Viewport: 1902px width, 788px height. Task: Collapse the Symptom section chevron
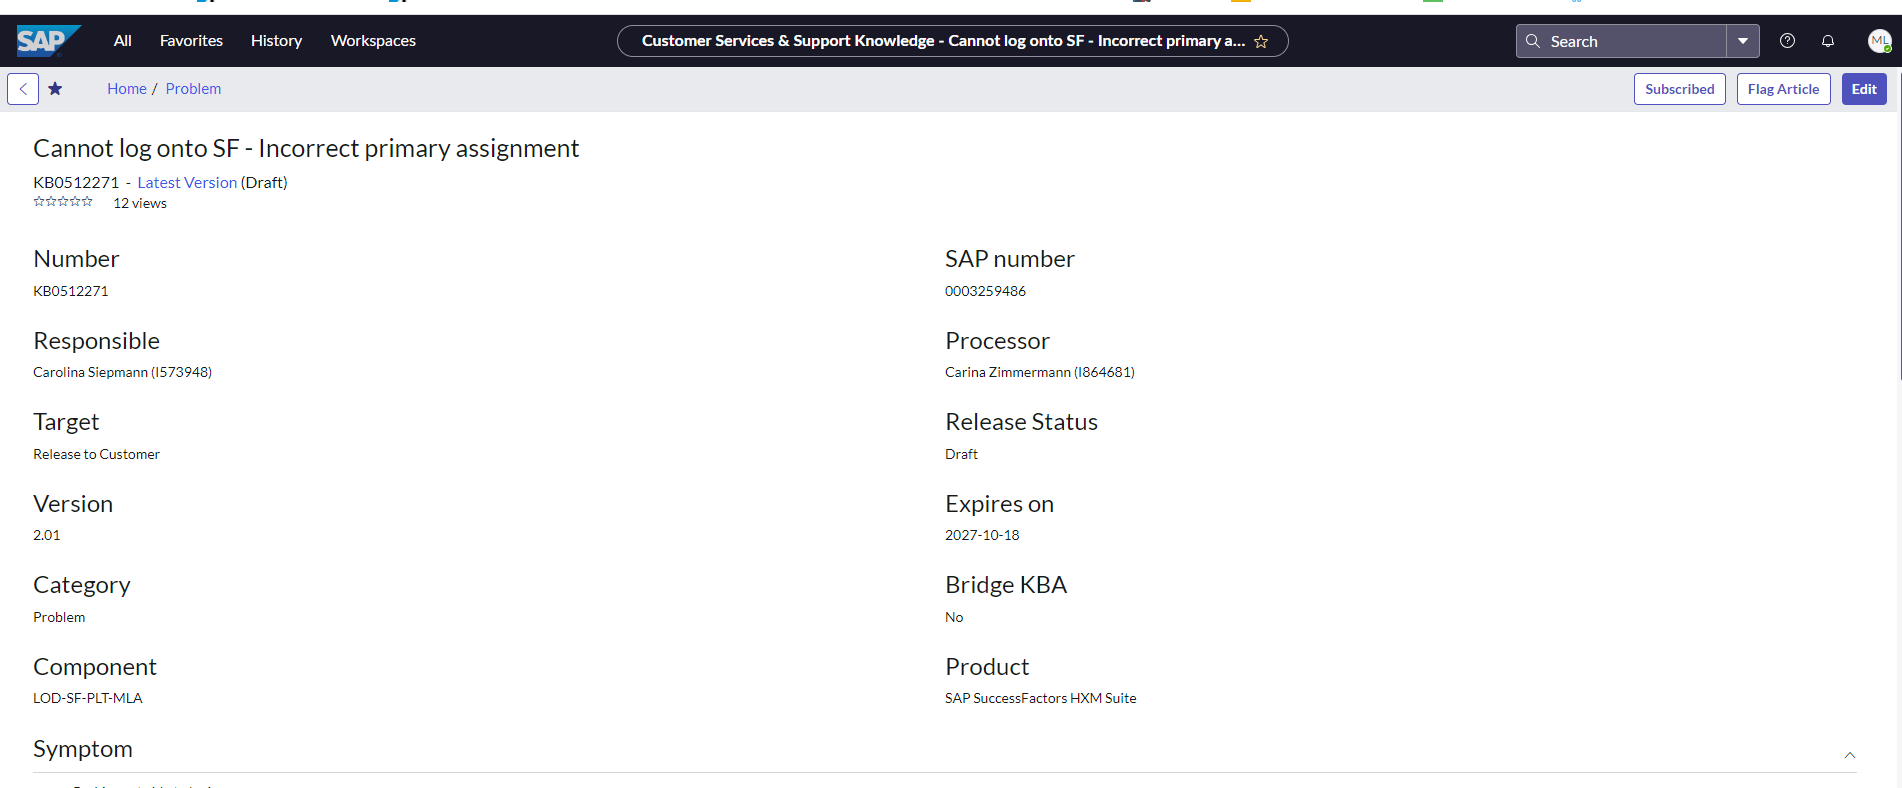click(1850, 755)
